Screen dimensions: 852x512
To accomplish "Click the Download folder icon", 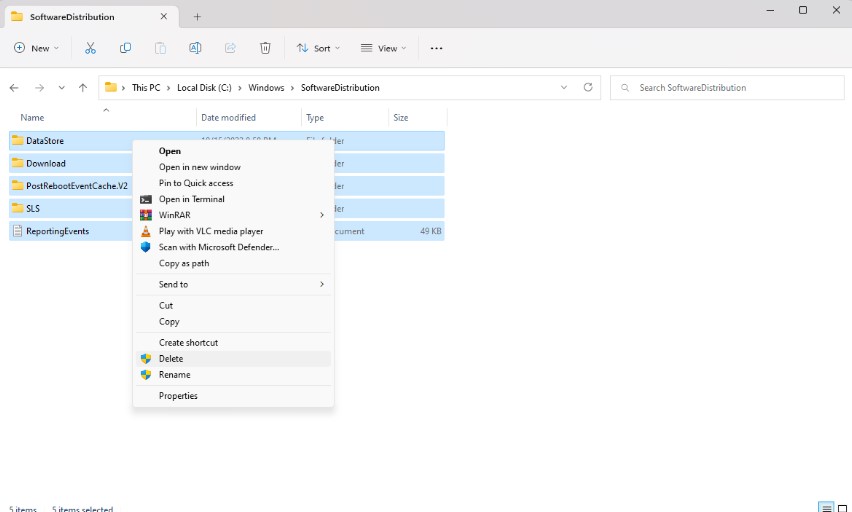I will coord(17,163).
